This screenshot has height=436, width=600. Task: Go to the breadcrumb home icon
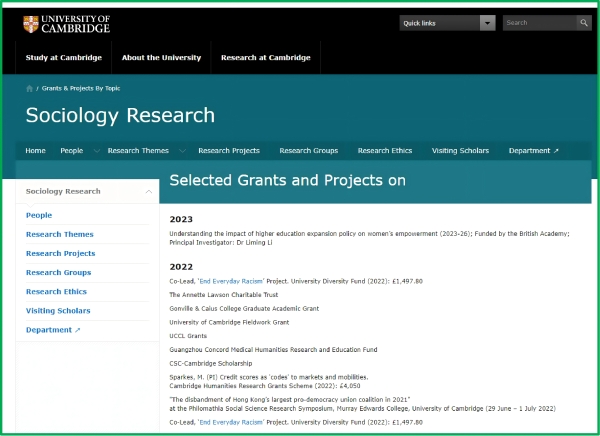[29, 88]
